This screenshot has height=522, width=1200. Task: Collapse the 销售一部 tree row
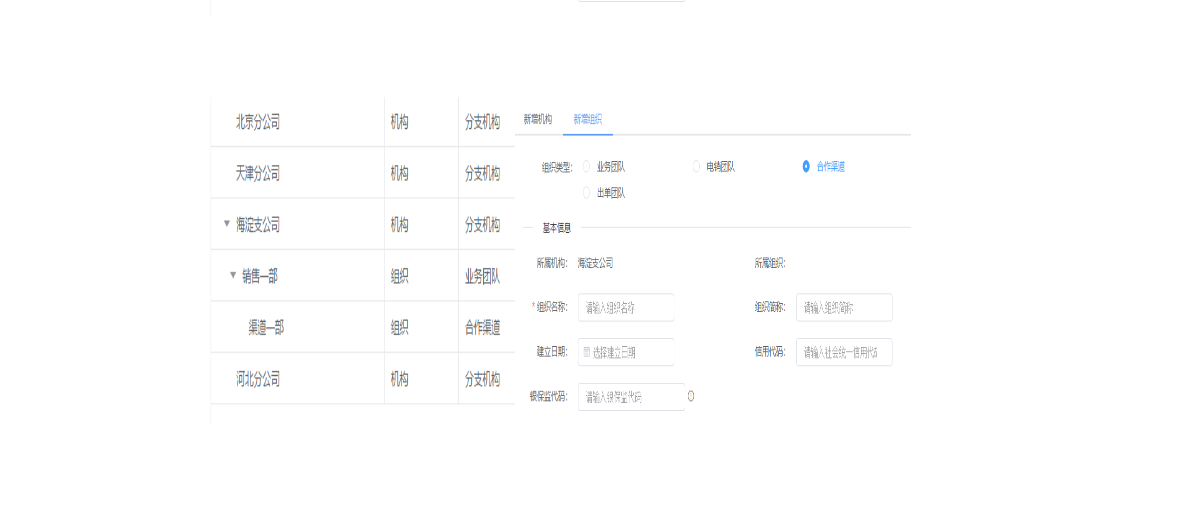tap(233, 275)
